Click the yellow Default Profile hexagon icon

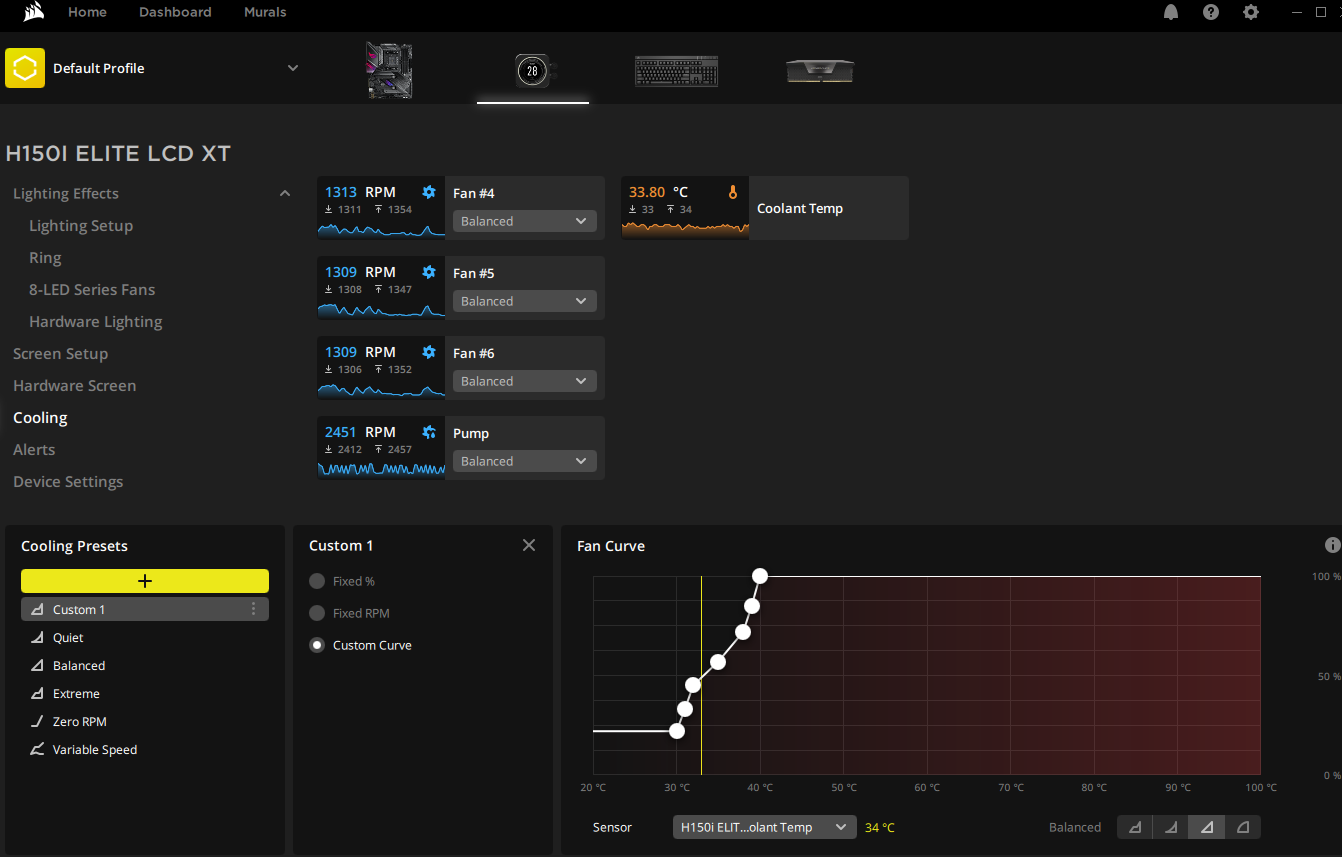[x=25, y=68]
